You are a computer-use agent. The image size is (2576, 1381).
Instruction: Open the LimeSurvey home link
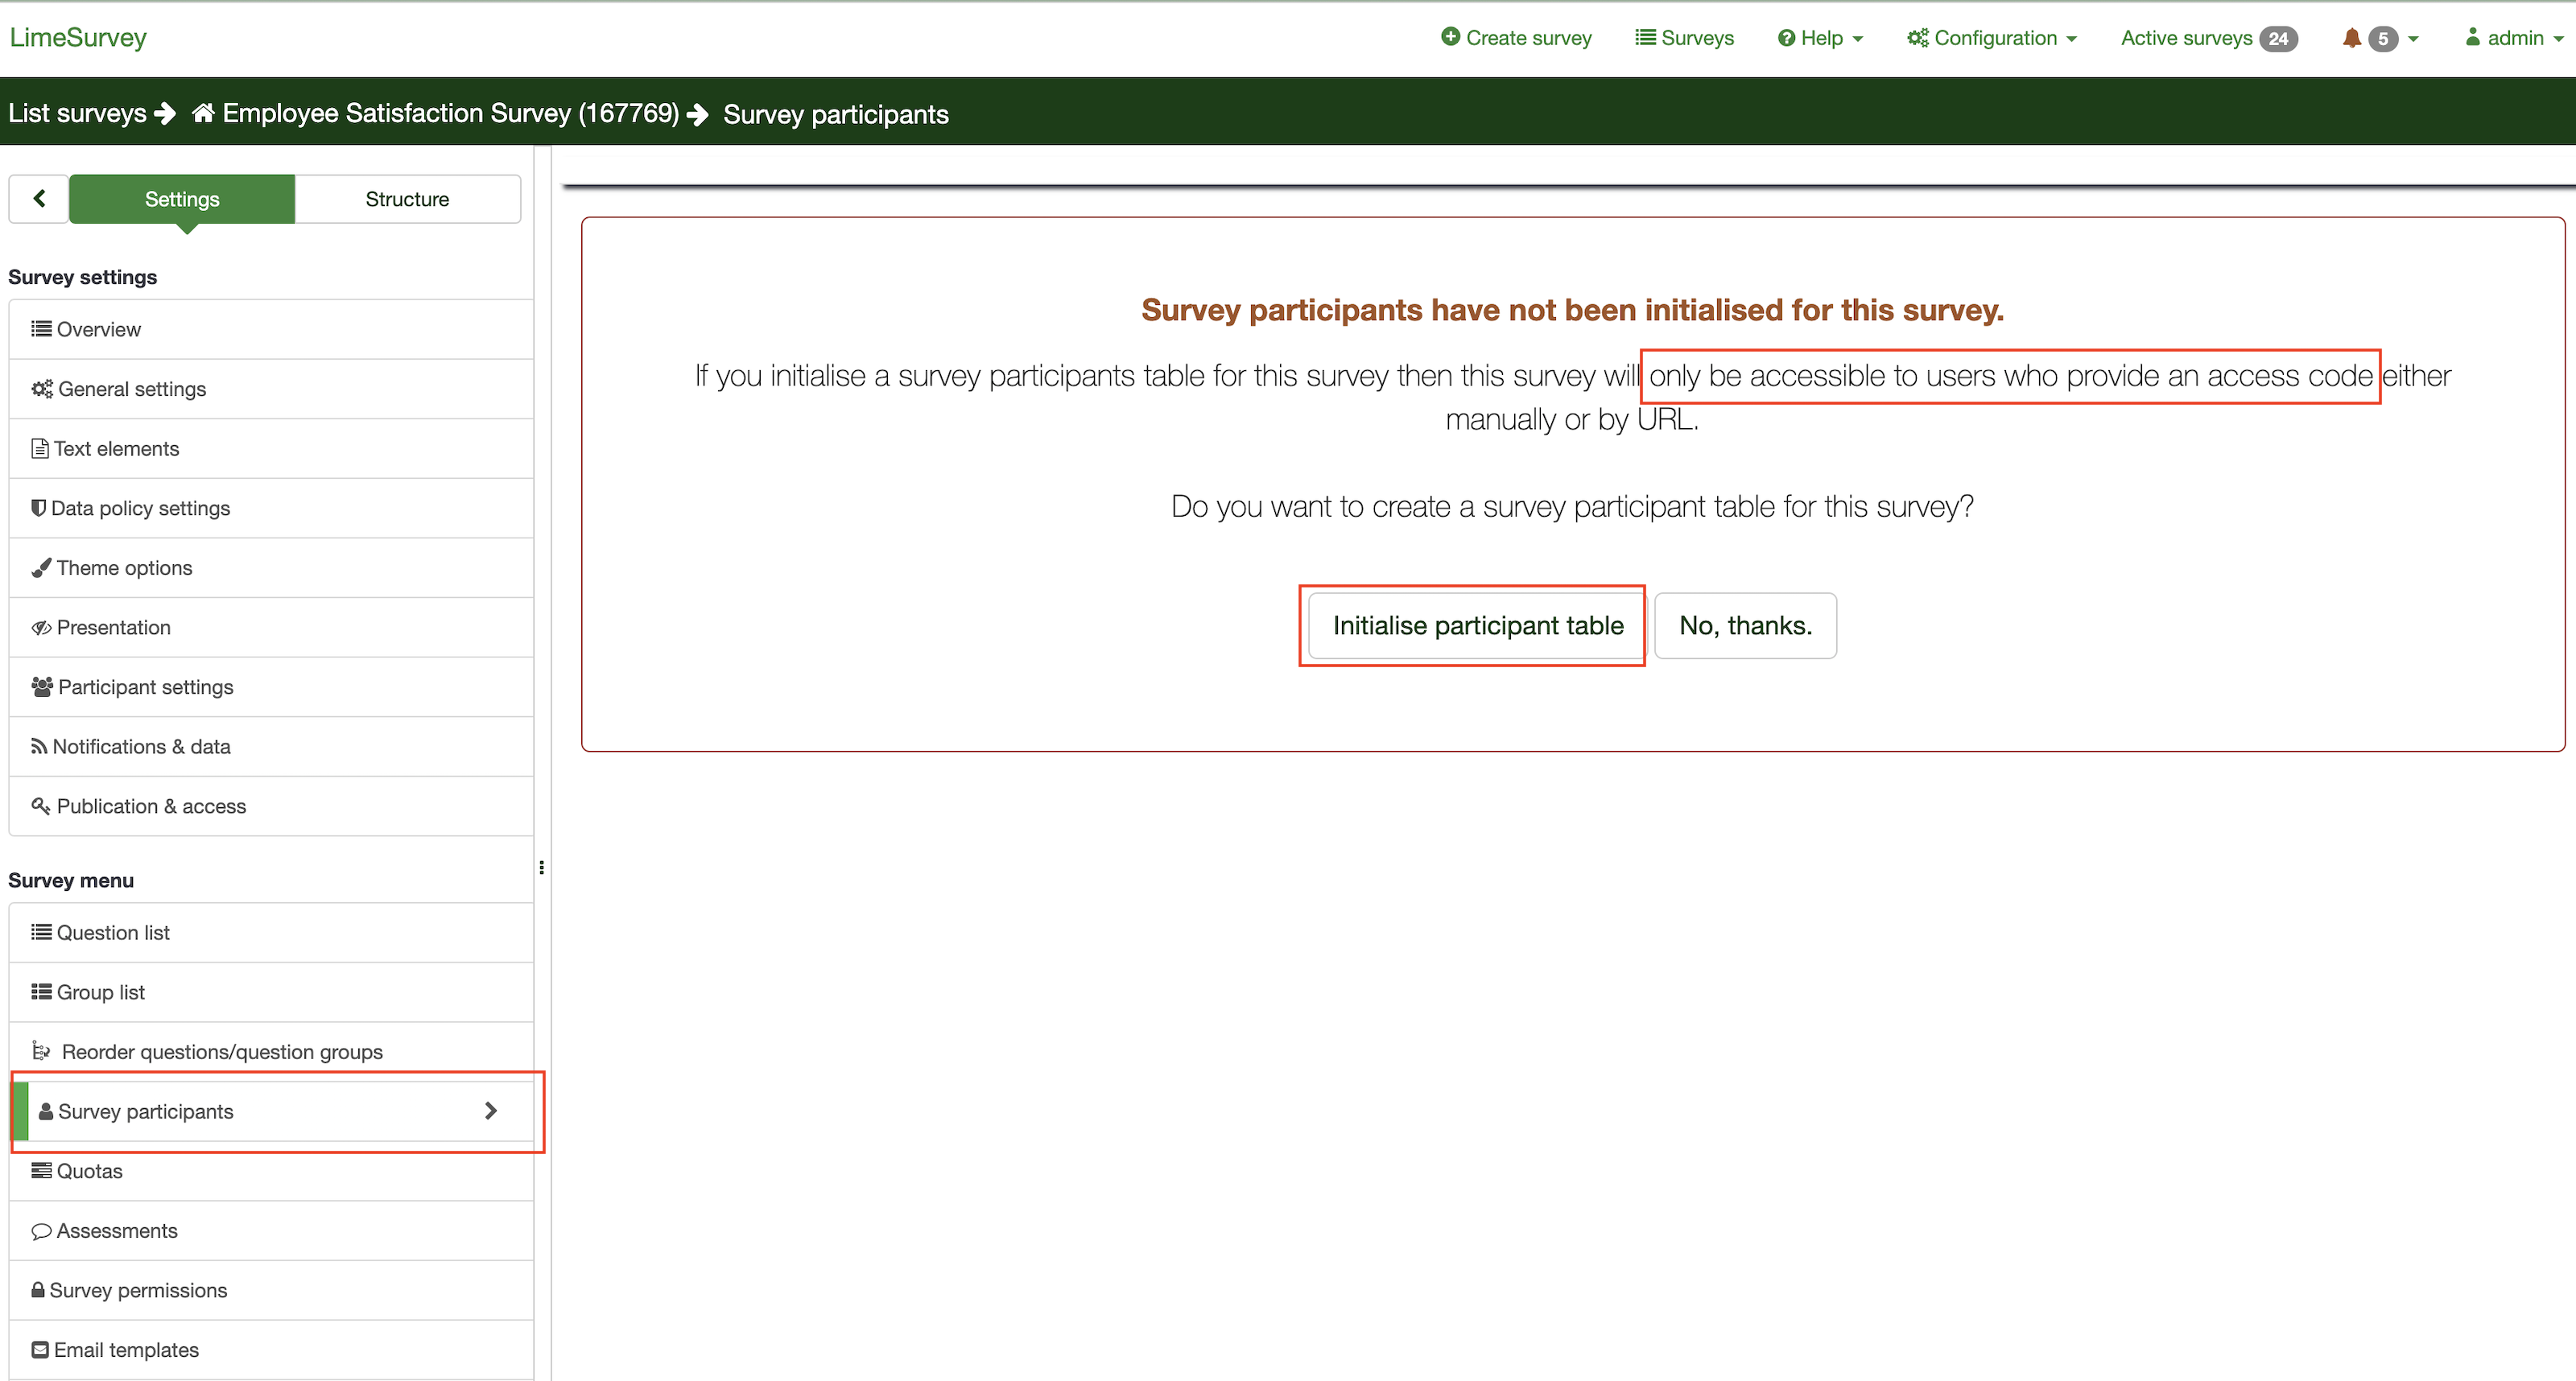[x=78, y=37]
